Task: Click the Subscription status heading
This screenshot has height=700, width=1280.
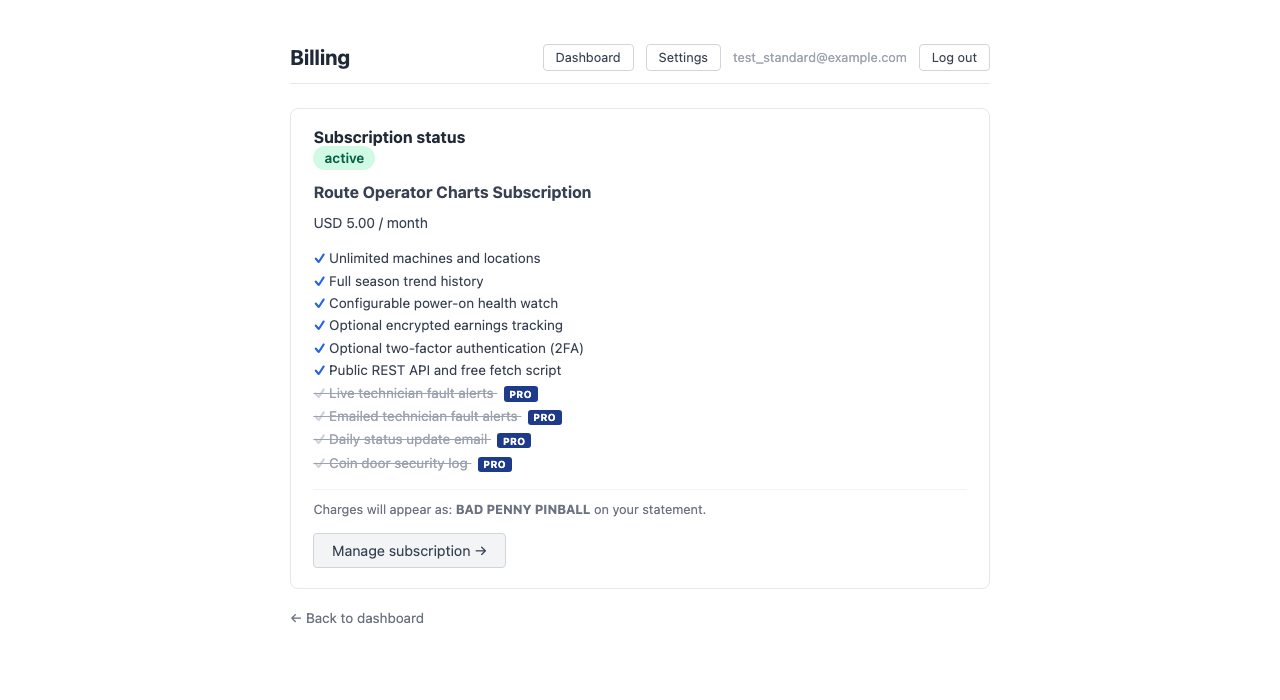Action: point(389,137)
